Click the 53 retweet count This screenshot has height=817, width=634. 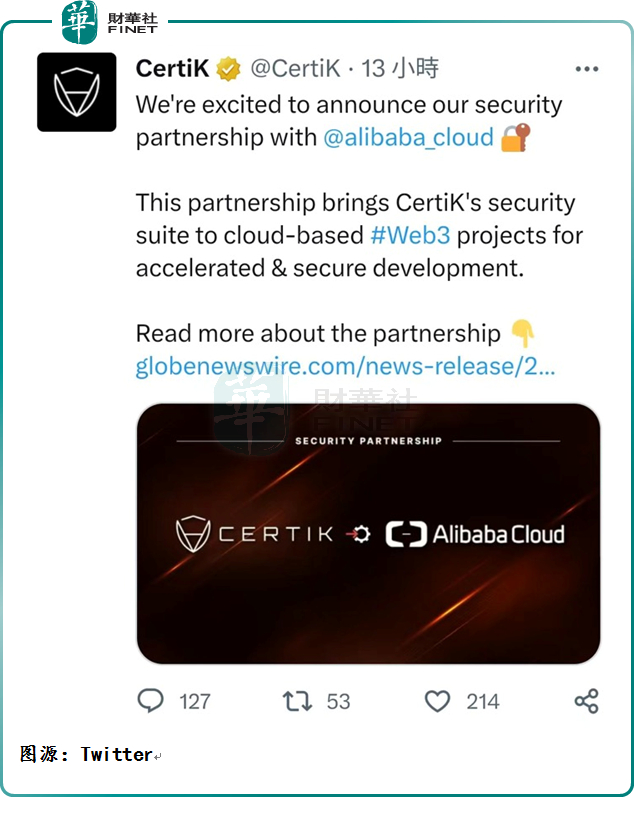pyautogui.click(x=337, y=702)
